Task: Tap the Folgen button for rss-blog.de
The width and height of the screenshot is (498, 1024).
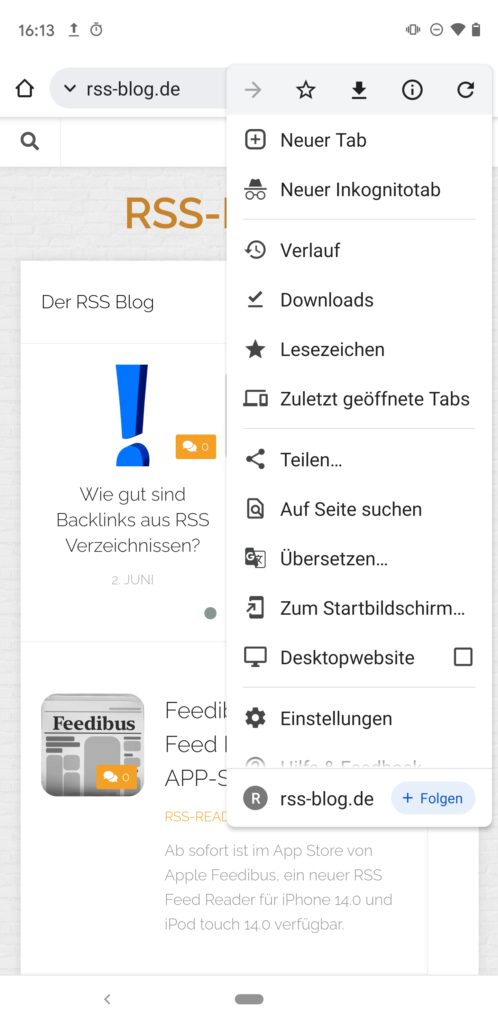Action: 433,798
